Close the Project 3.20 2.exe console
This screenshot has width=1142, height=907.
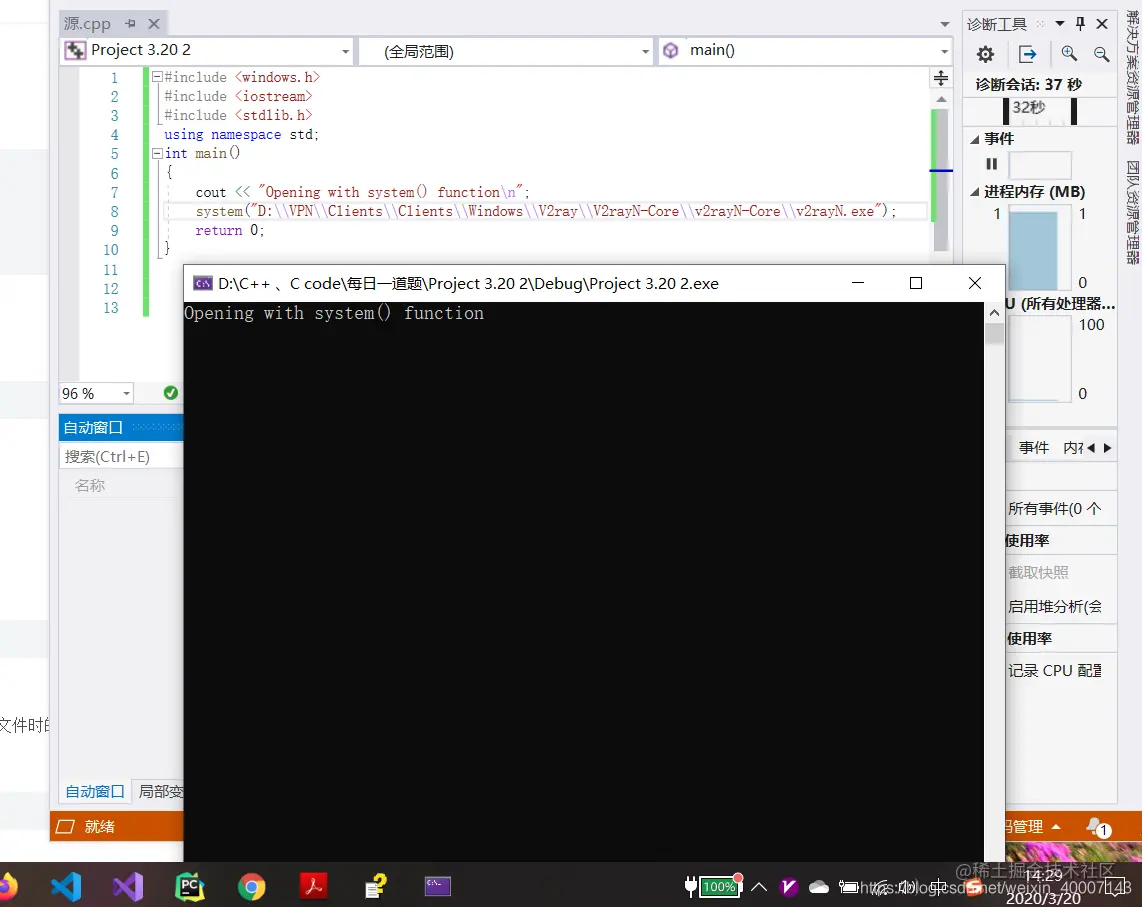974,283
